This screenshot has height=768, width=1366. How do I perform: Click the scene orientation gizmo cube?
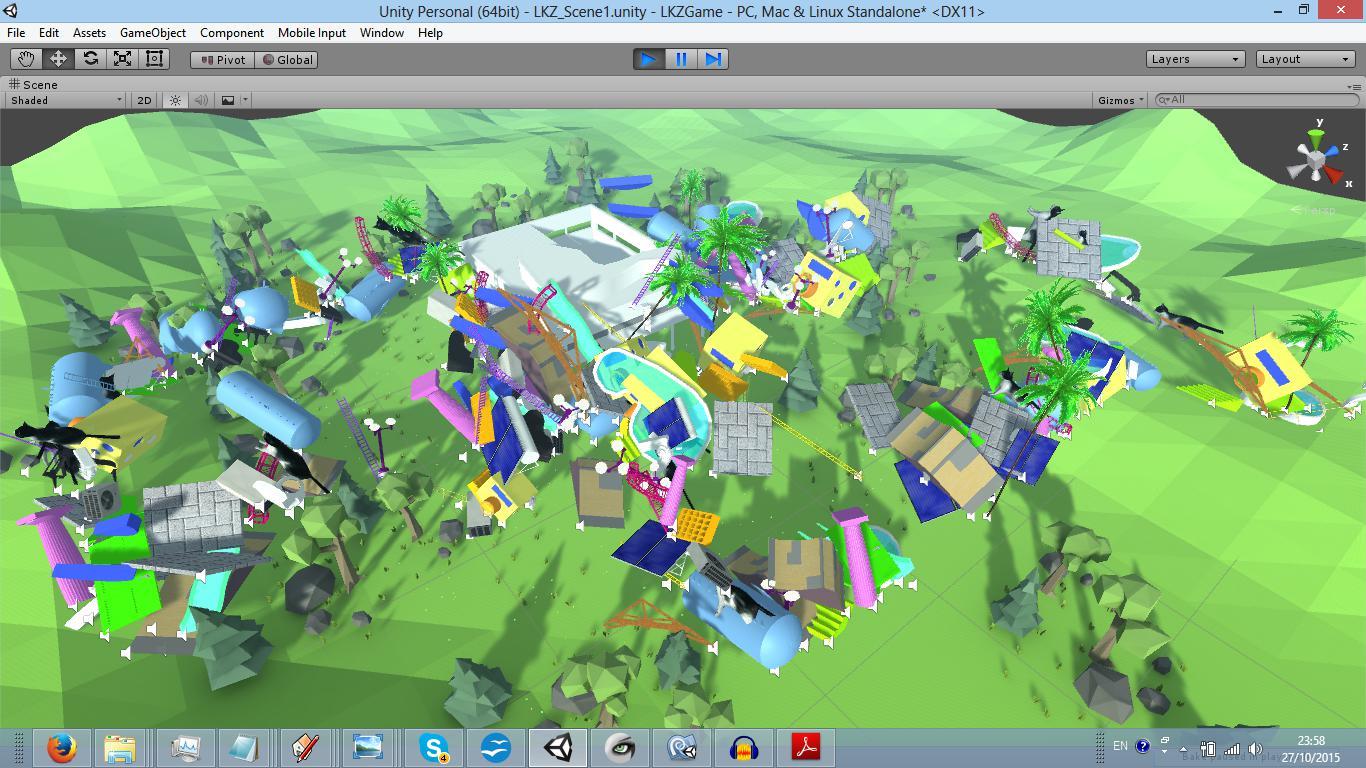(x=1316, y=159)
